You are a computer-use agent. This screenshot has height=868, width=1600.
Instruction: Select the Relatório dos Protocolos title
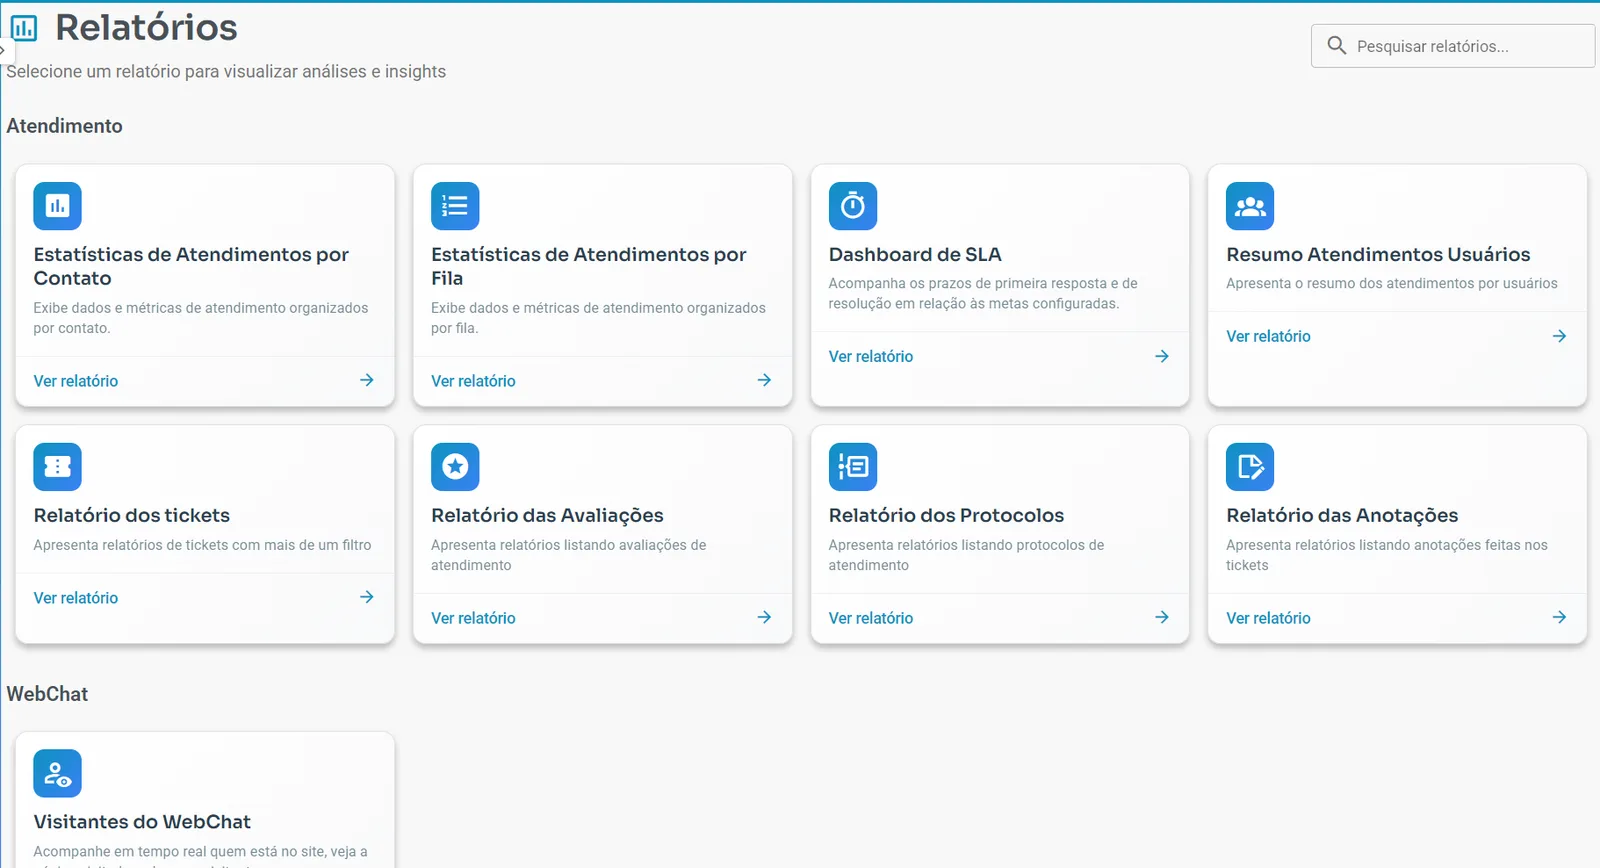point(946,515)
